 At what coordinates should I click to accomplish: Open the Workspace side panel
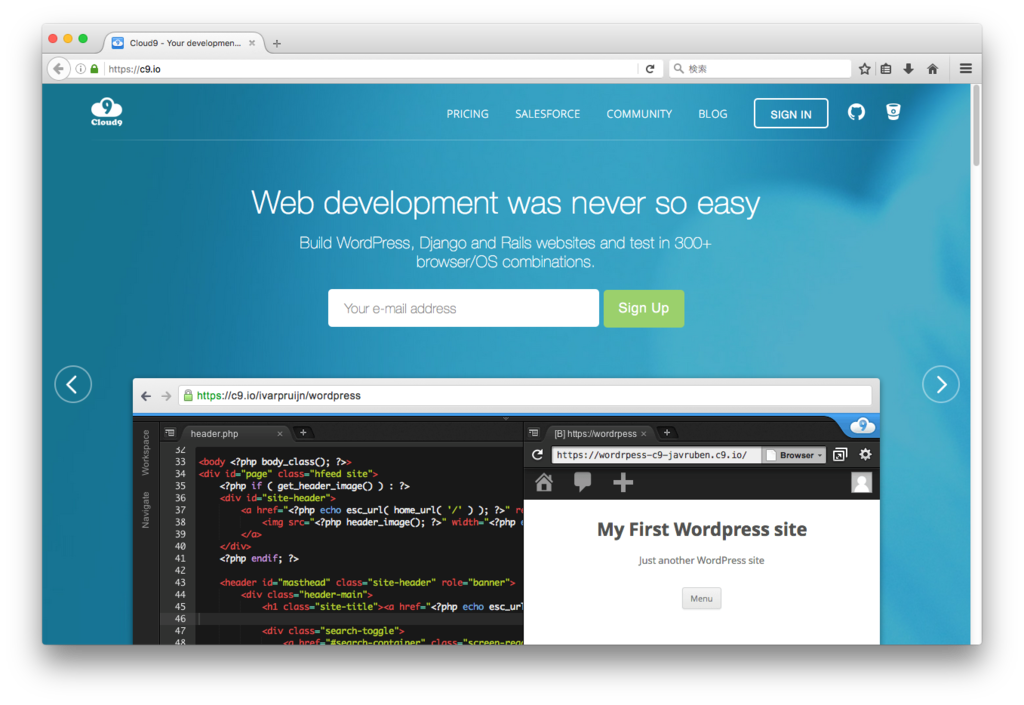145,452
